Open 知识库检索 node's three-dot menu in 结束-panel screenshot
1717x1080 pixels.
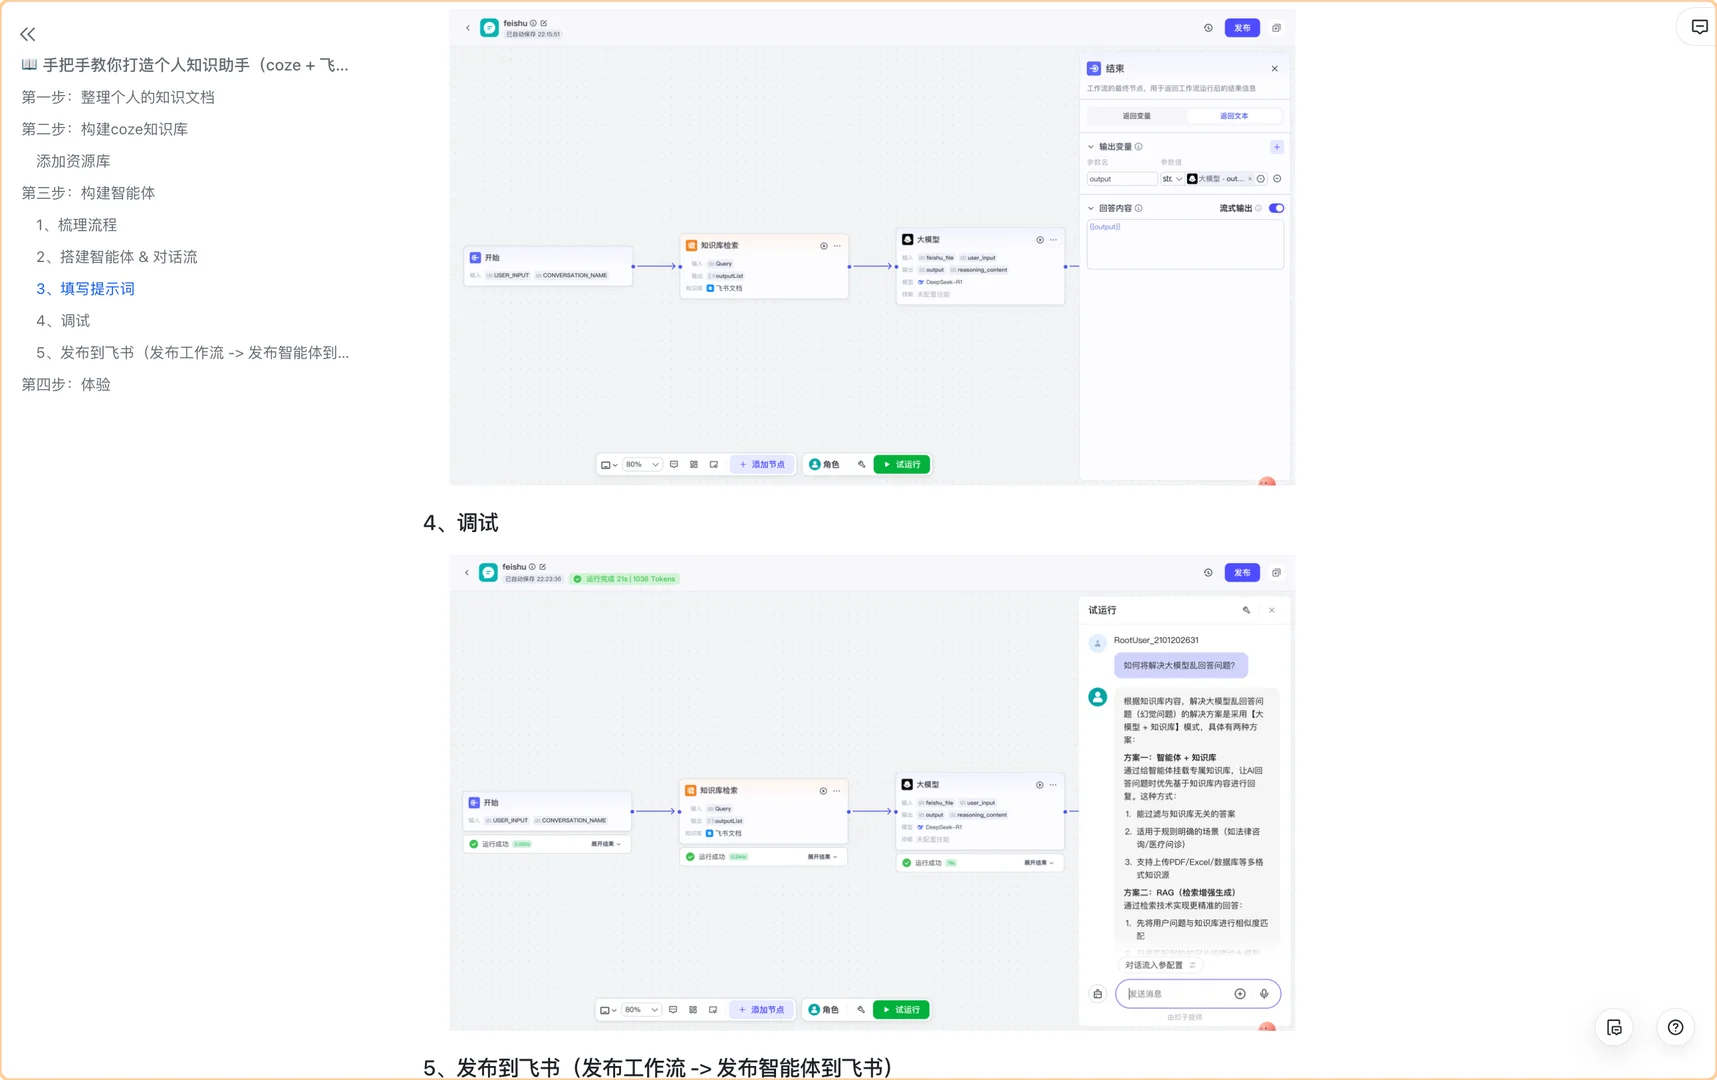click(838, 246)
